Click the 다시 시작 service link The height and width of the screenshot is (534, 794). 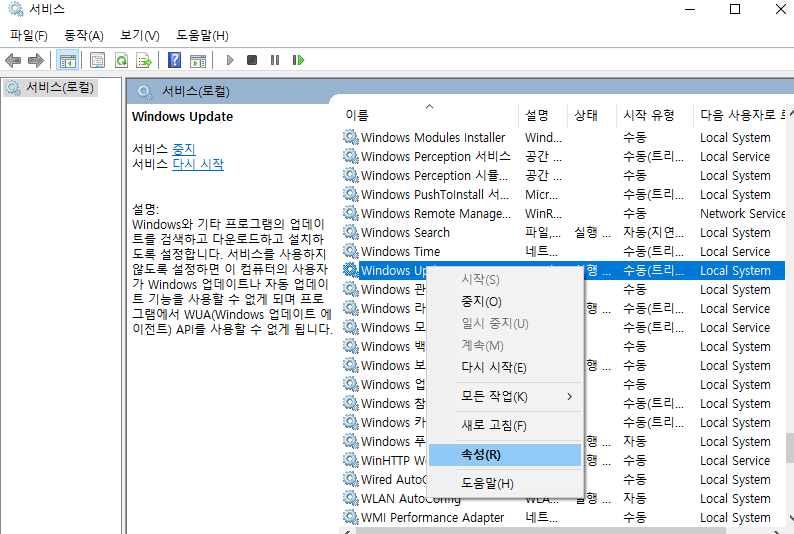(x=198, y=164)
